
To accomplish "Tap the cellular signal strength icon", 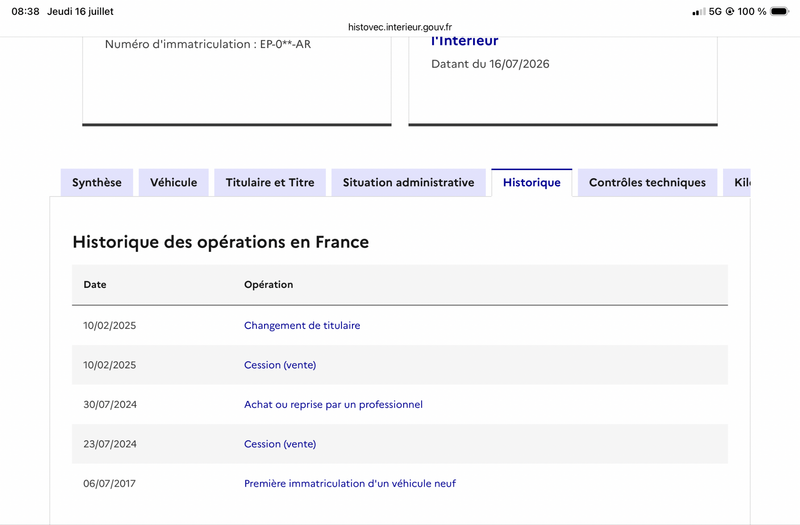I will (x=698, y=11).
